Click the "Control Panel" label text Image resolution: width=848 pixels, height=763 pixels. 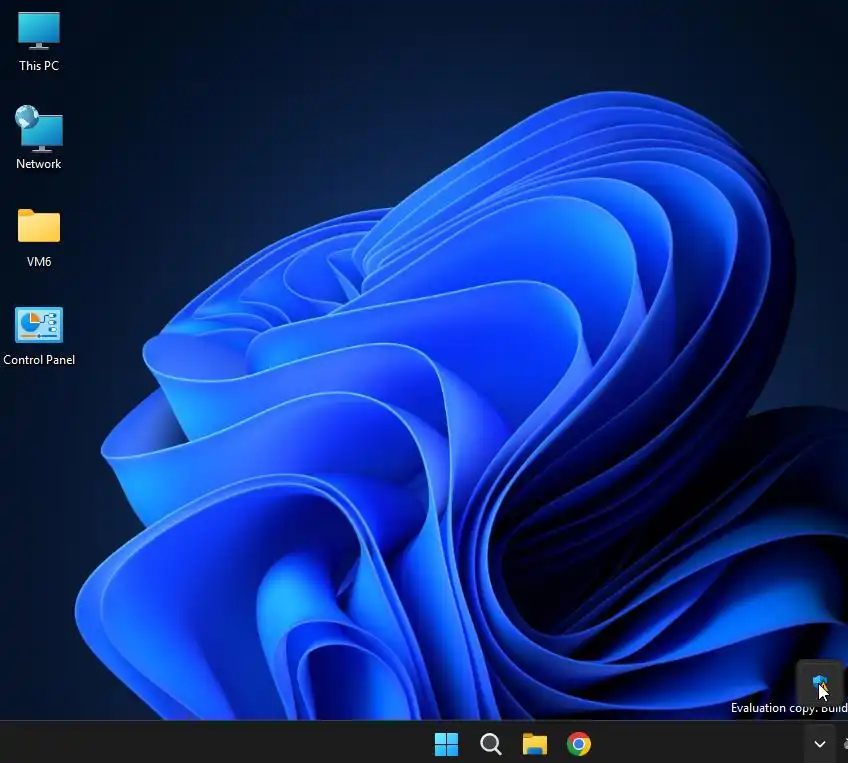[x=39, y=360]
